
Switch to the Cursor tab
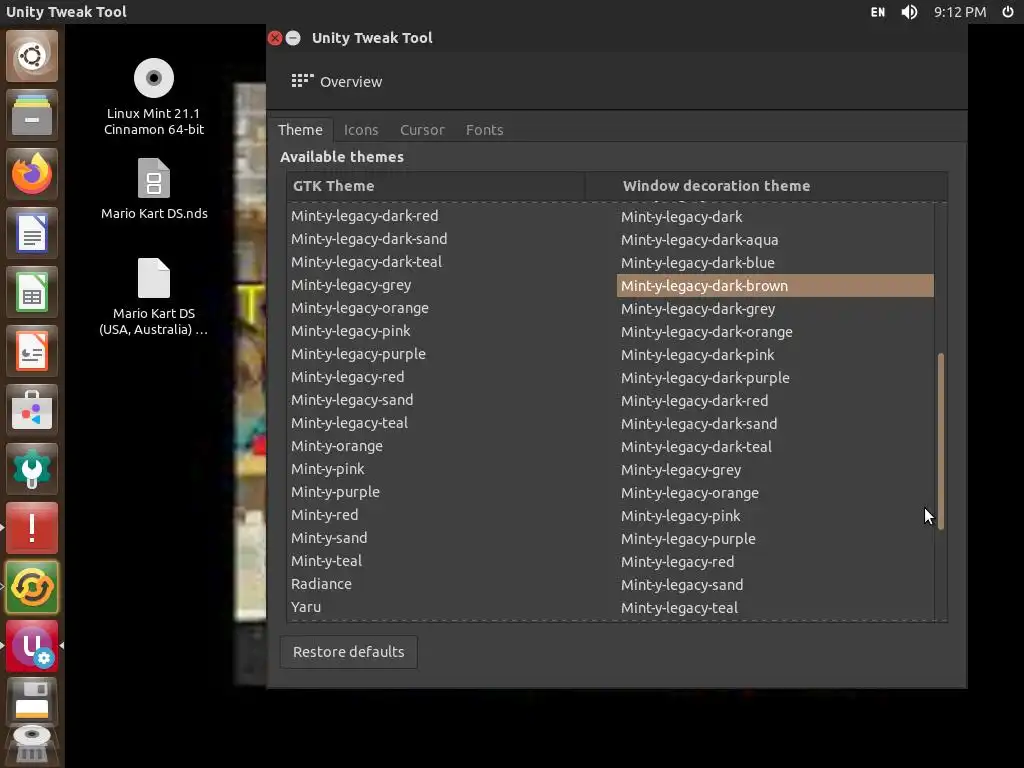[422, 129]
